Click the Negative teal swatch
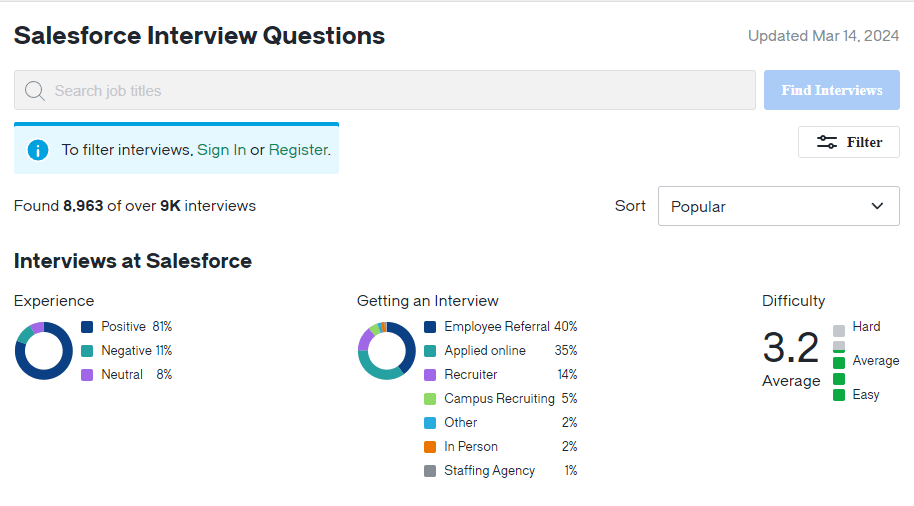This screenshot has width=914, height=506. pyautogui.click(x=87, y=351)
